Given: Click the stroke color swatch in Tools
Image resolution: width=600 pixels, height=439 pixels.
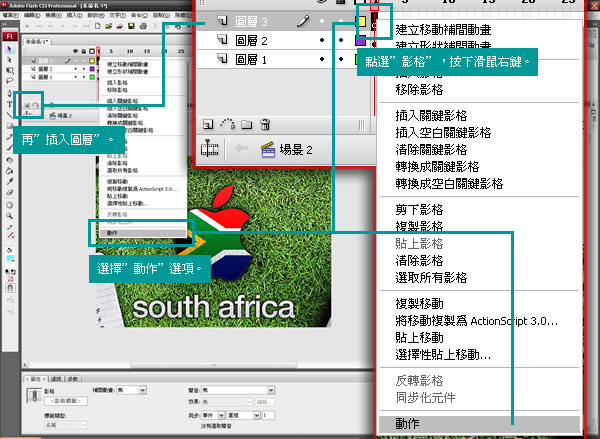Looking at the screenshot, I should tap(10, 235).
